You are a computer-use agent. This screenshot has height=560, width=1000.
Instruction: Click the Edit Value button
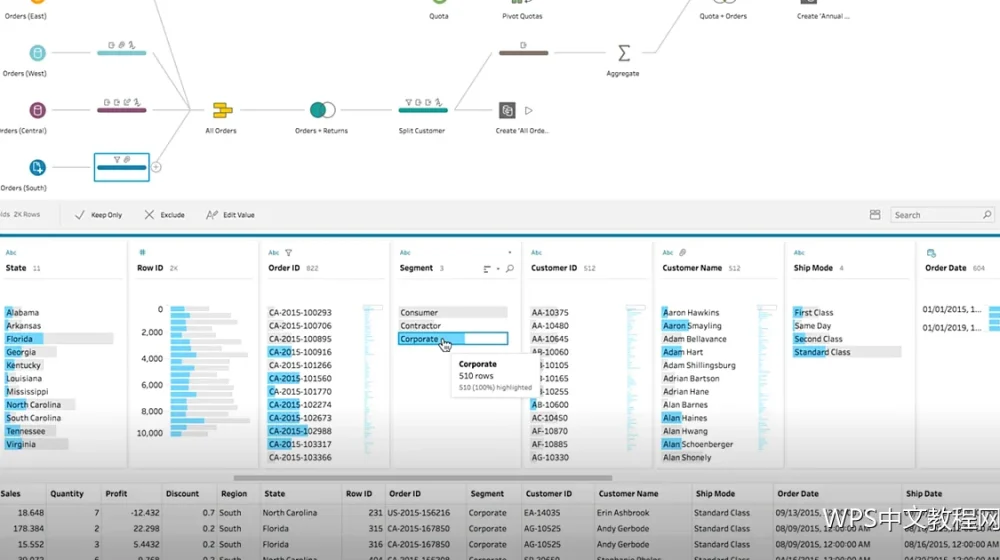tap(230, 215)
